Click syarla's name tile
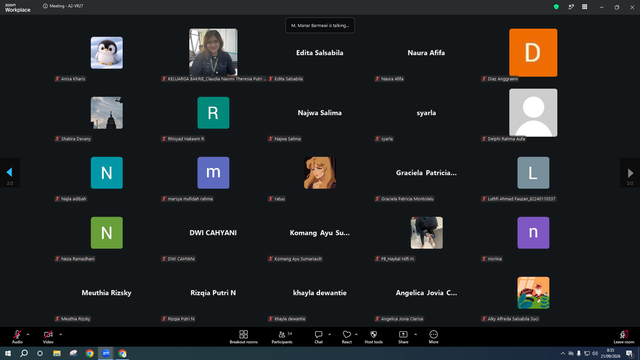 (x=426, y=113)
